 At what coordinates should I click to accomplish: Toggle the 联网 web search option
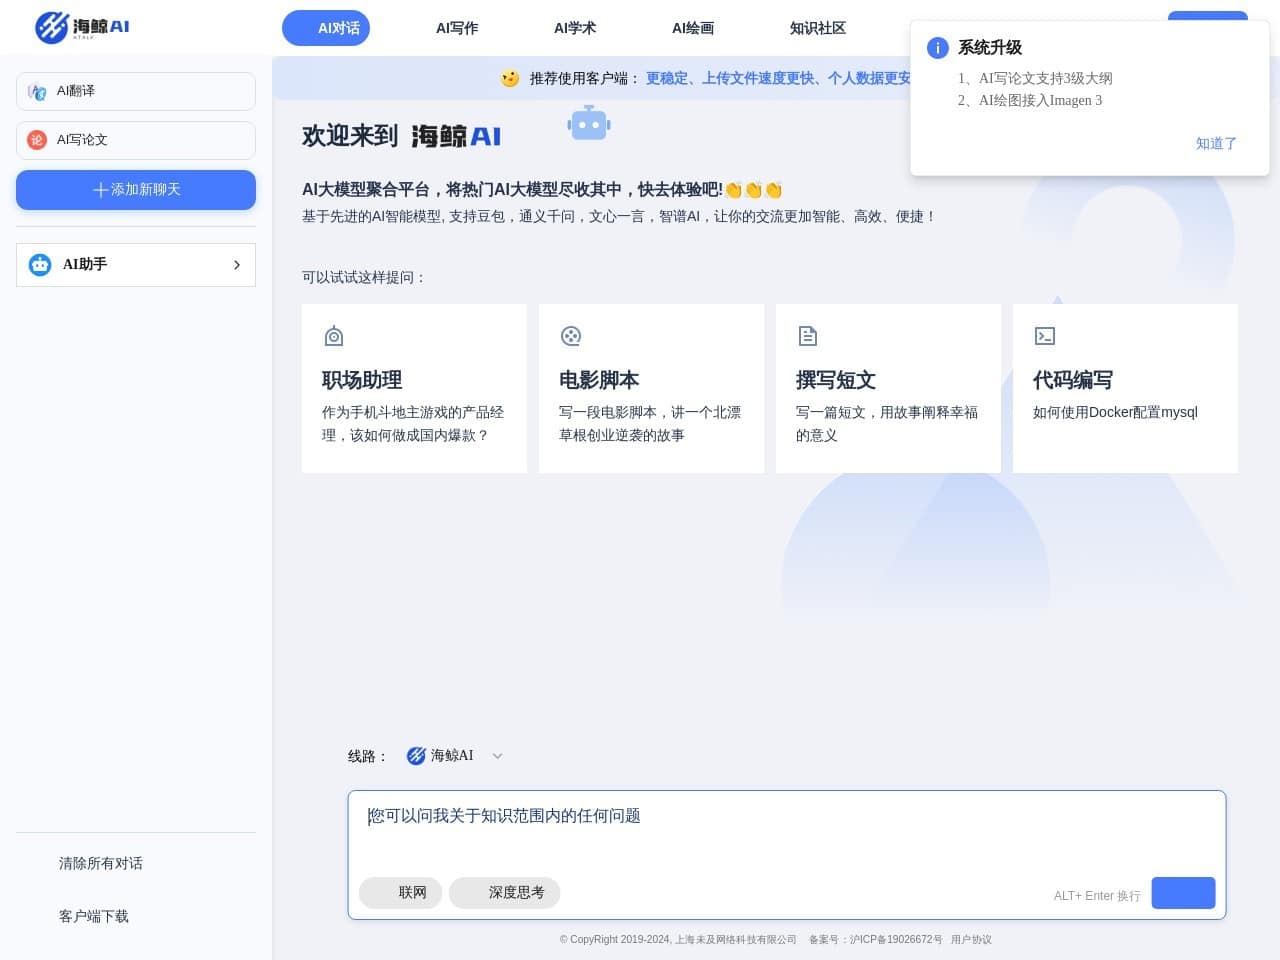pos(400,893)
